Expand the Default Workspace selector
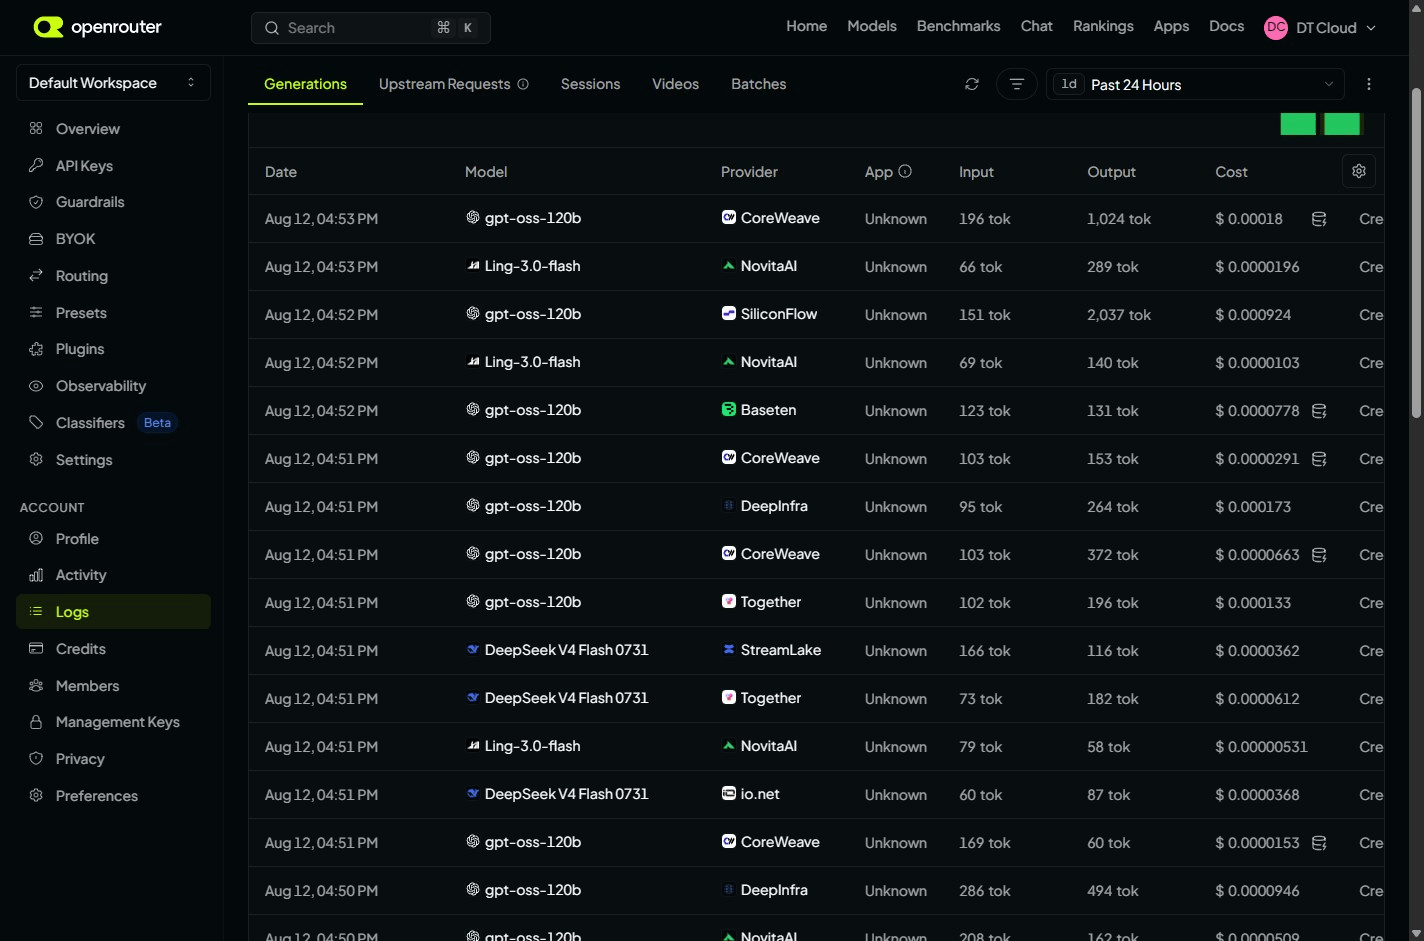Image resolution: width=1424 pixels, height=941 pixels. point(113,83)
